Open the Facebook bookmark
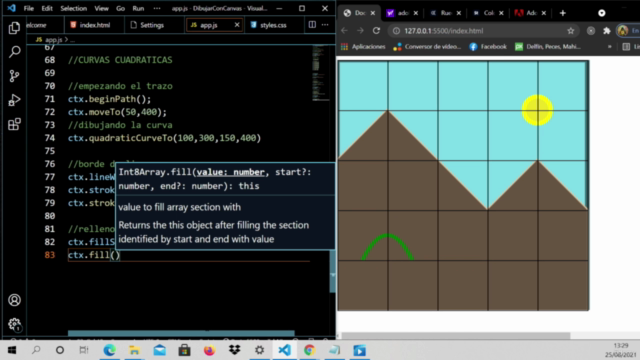This screenshot has height=360, width=640. (x=488, y=47)
